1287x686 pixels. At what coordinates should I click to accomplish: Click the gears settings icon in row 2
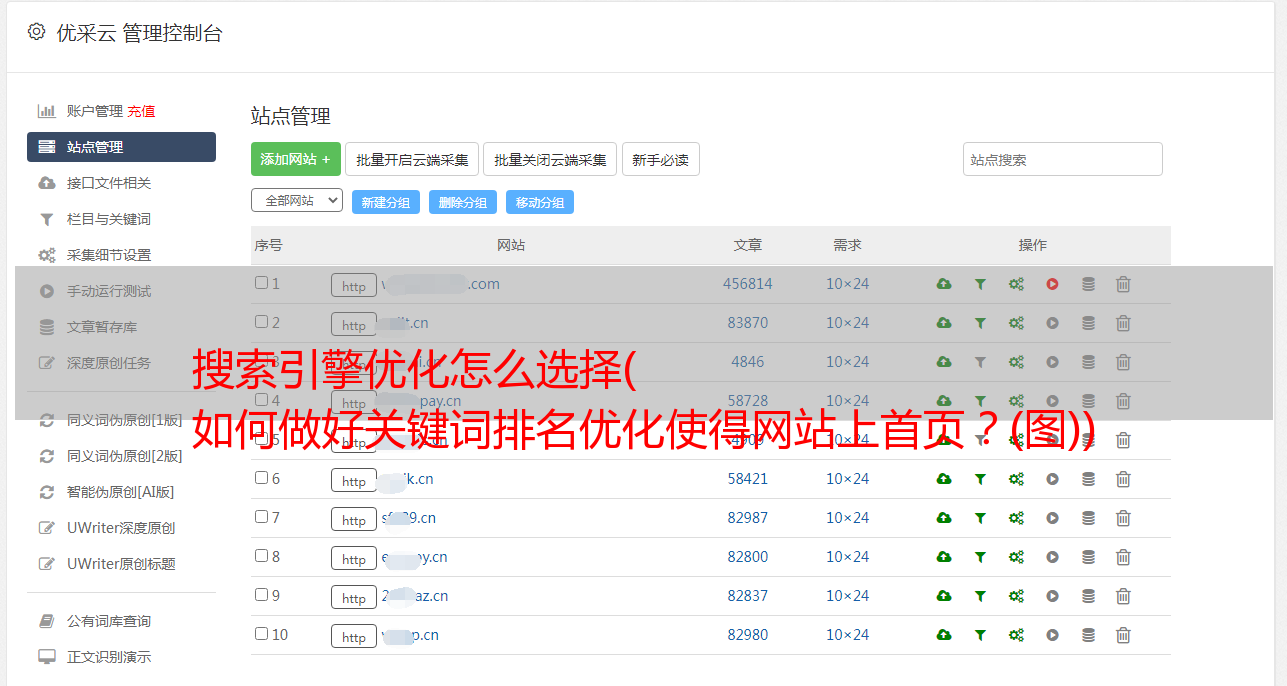(1016, 323)
